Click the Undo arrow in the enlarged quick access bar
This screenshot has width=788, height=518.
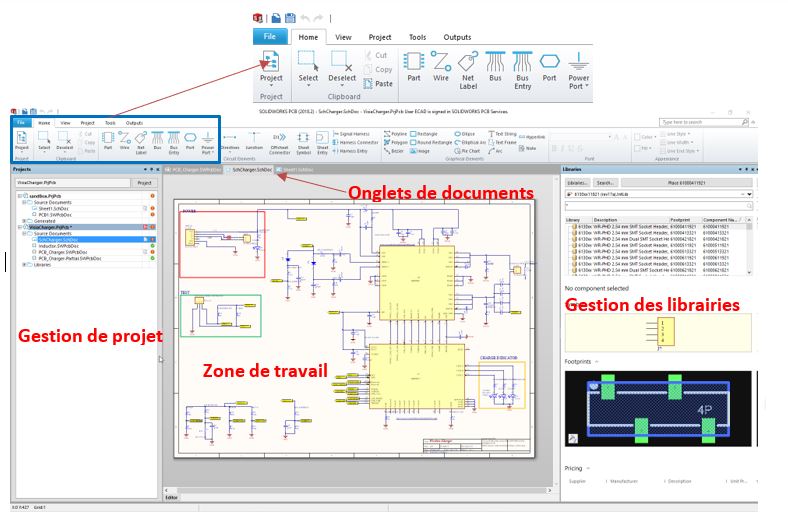305,18
